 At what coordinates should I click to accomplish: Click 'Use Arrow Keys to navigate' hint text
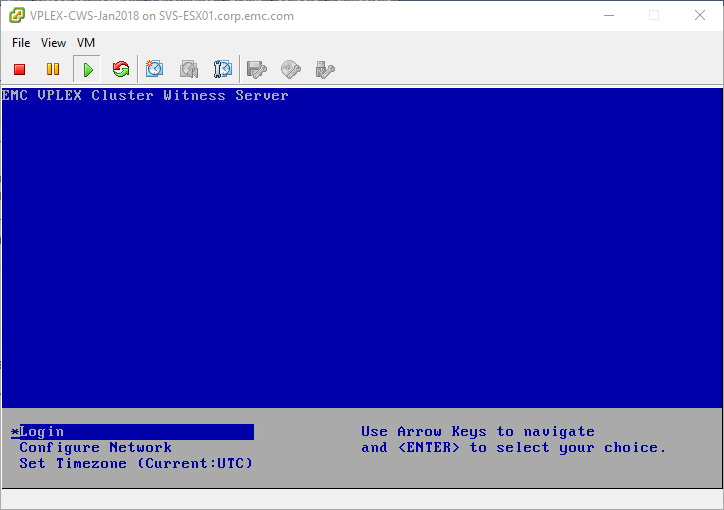coord(478,432)
